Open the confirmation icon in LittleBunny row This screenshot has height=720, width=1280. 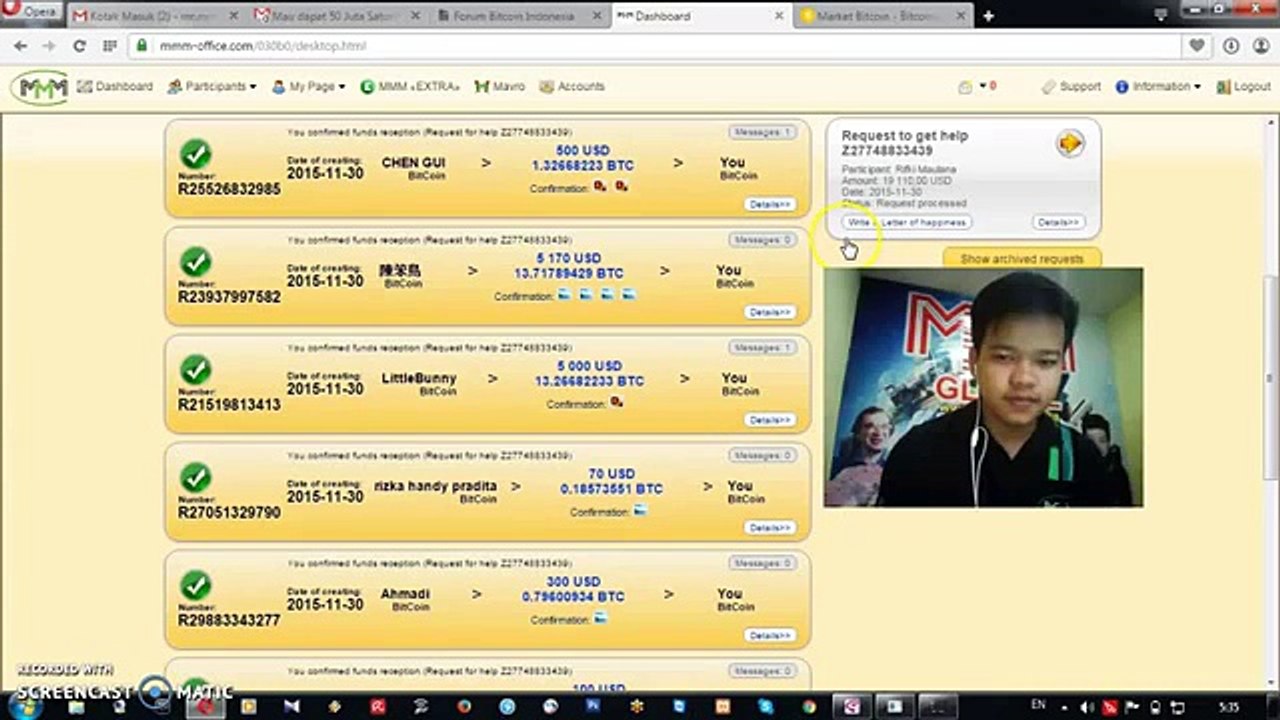pos(617,403)
